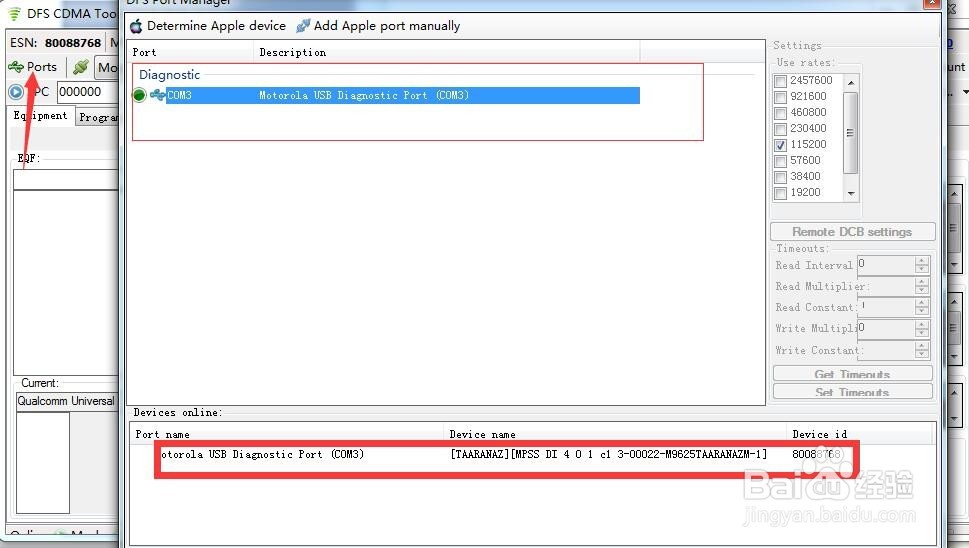
Task: Click the Get Timeouts button
Action: 852,374
